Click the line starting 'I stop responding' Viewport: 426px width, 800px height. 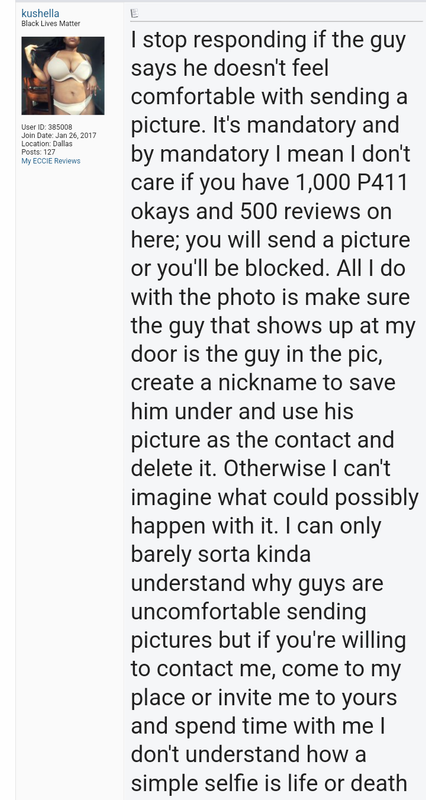click(268, 40)
